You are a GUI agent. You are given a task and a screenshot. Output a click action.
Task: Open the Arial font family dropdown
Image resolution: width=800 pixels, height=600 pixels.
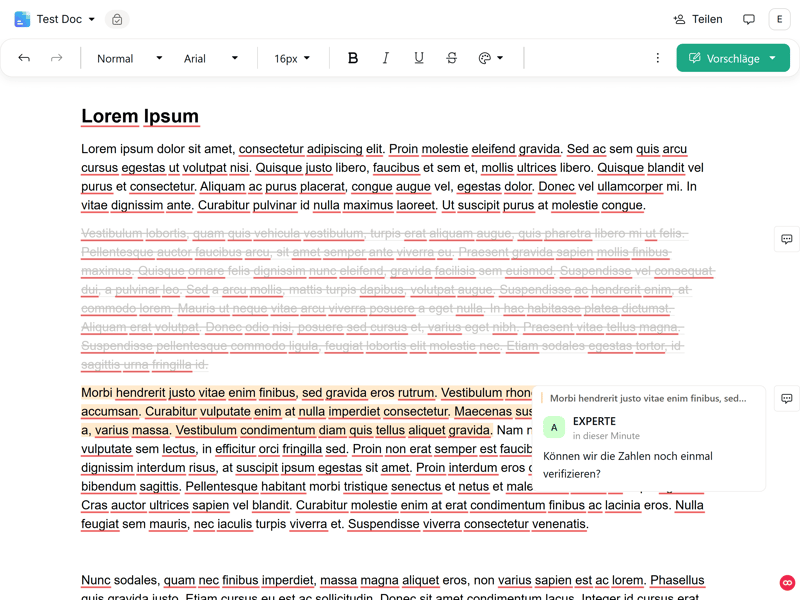pyautogui.click(x=210, y=58)
